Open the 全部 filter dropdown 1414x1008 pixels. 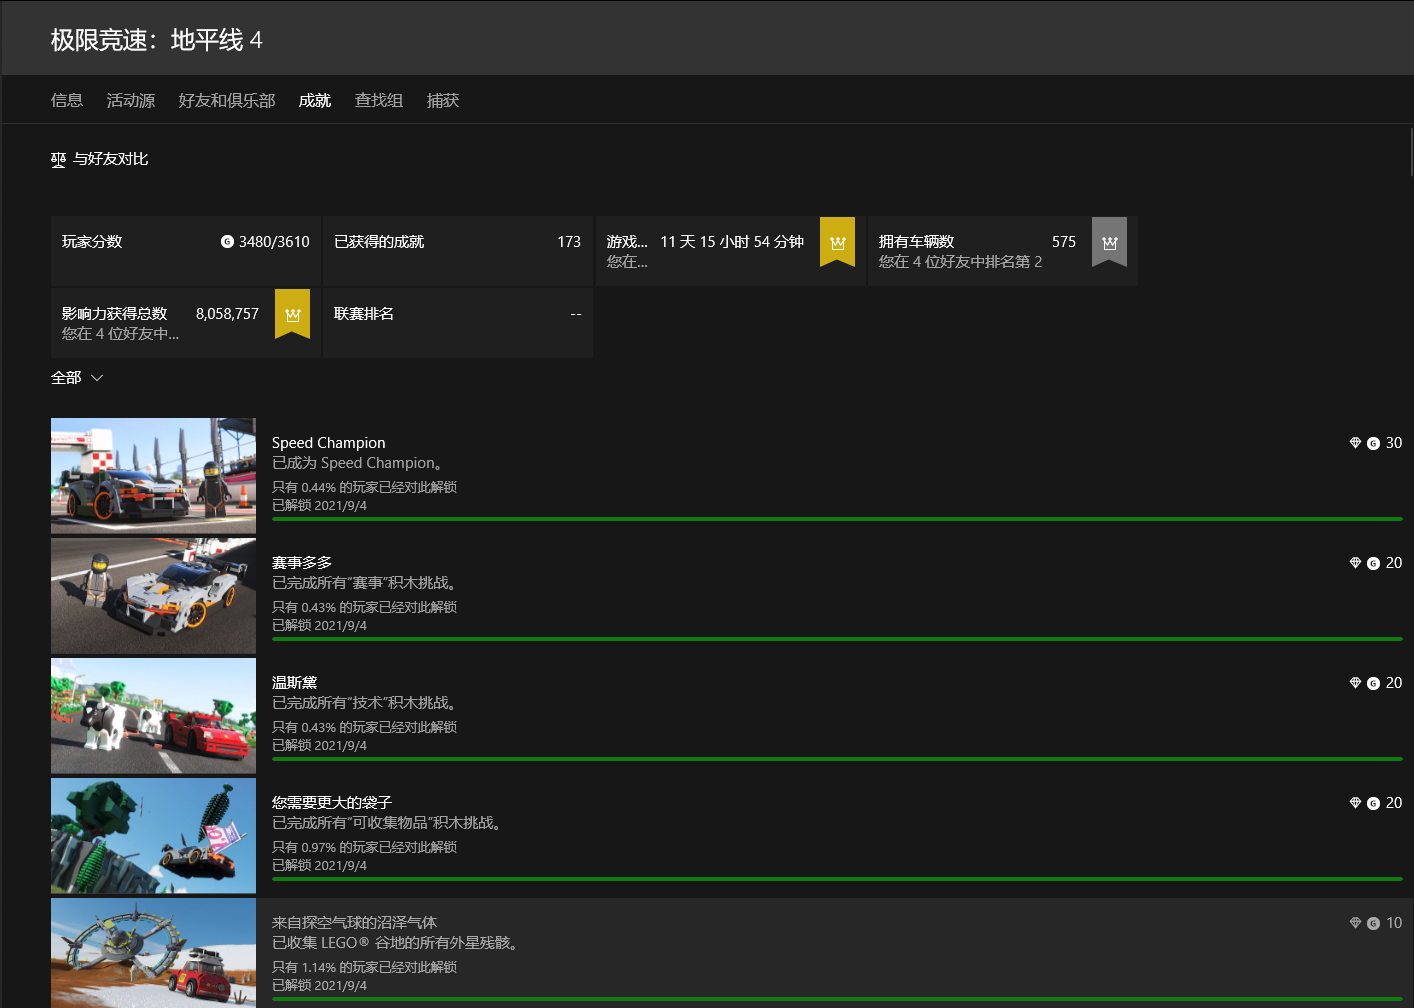click(x=77, y=378)
